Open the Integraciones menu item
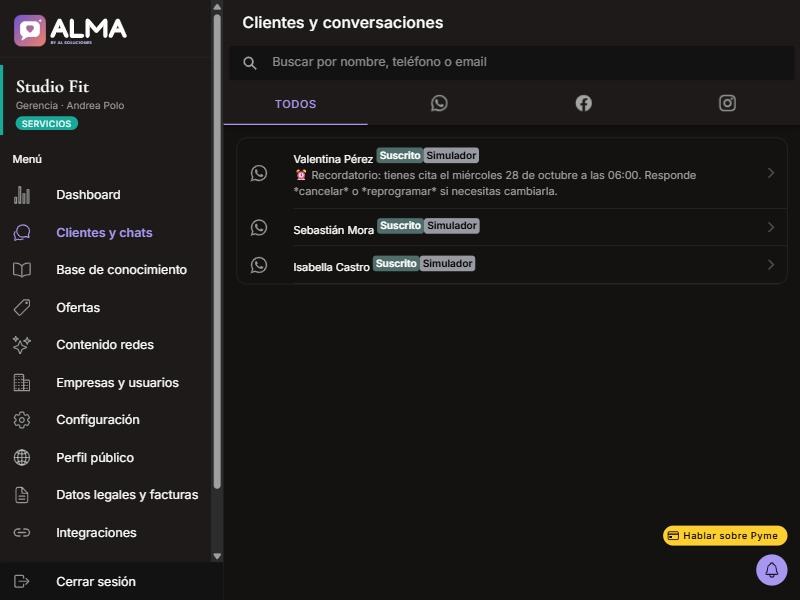800x600 pixels. pos(106,533)
